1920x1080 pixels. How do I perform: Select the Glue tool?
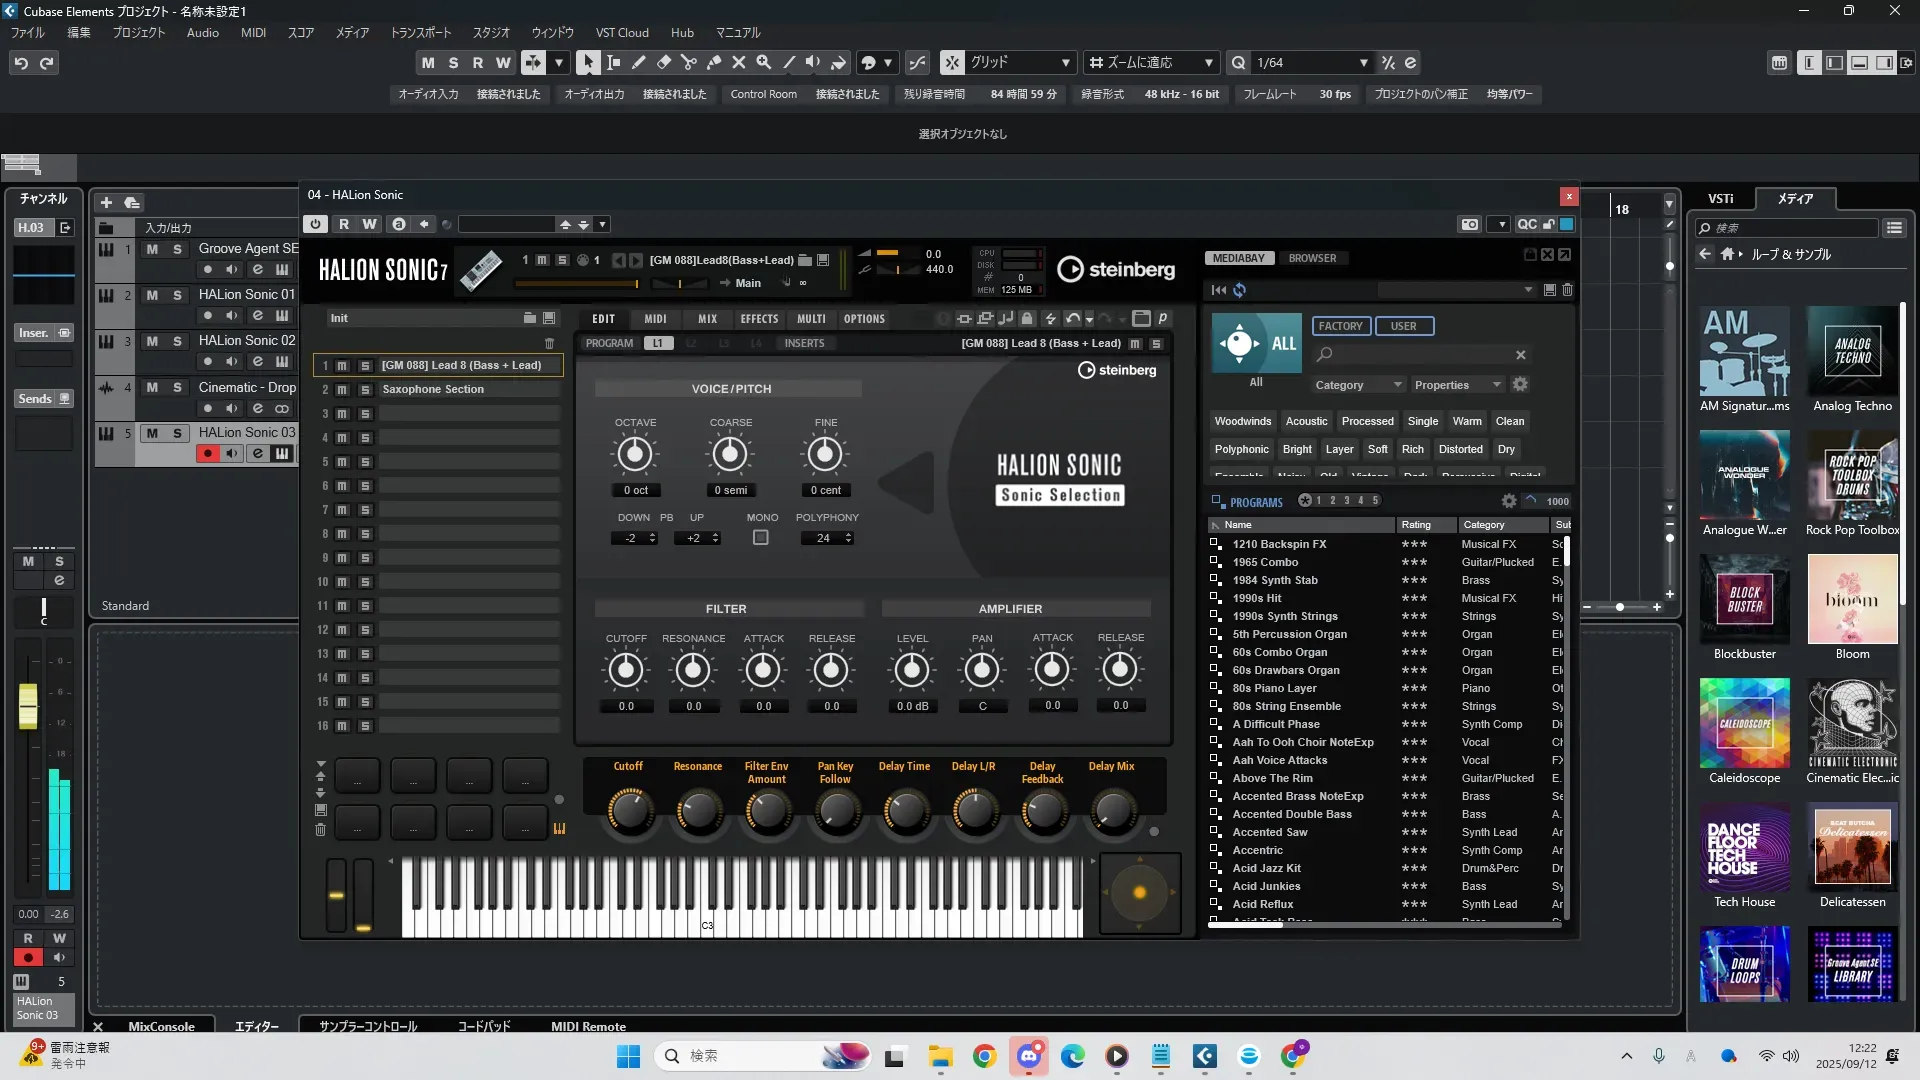pyautogui.click(x=713, y=62)
